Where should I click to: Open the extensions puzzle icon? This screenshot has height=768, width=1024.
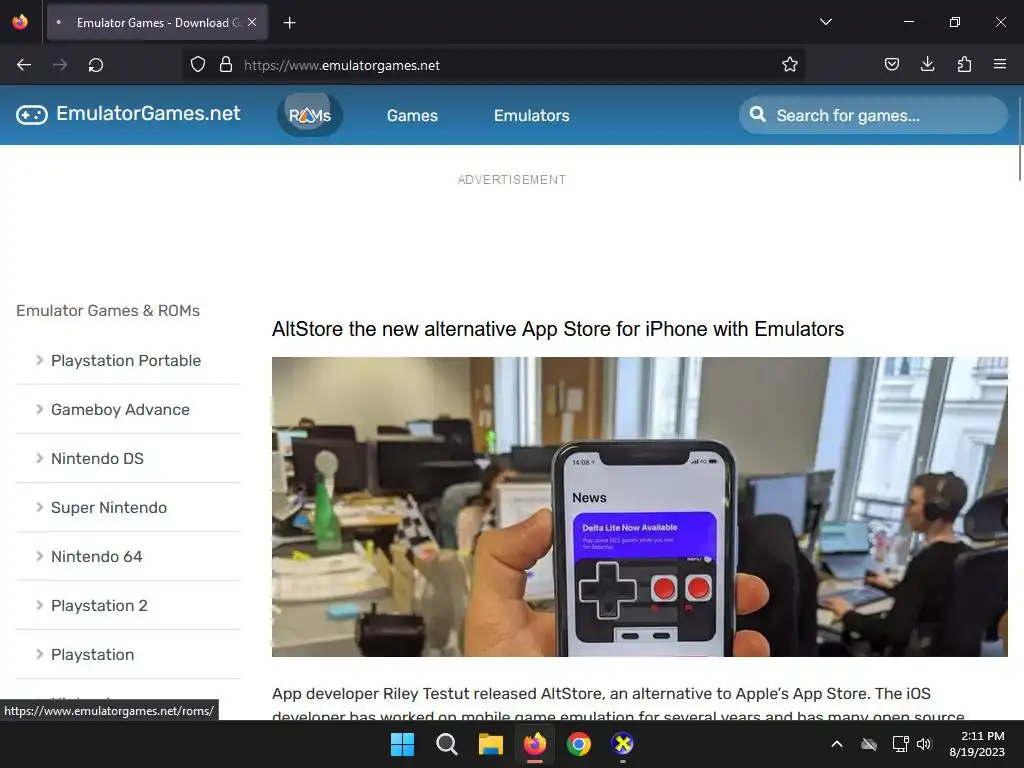964,64
